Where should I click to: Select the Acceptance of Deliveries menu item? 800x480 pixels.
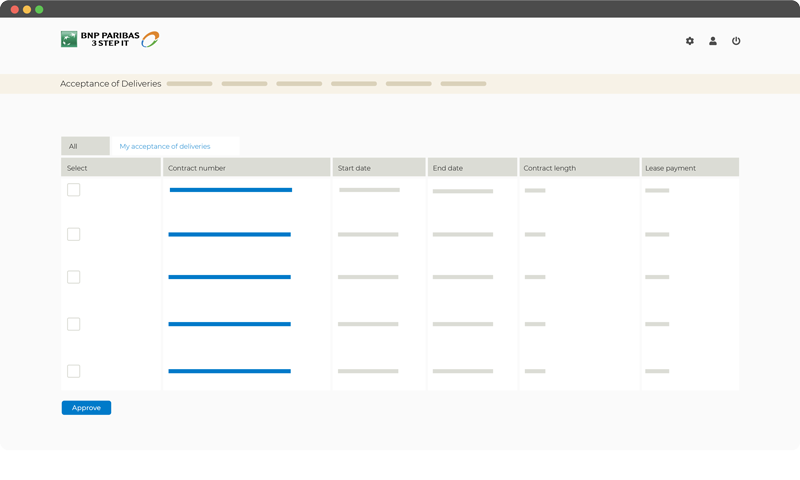[111, 84]
